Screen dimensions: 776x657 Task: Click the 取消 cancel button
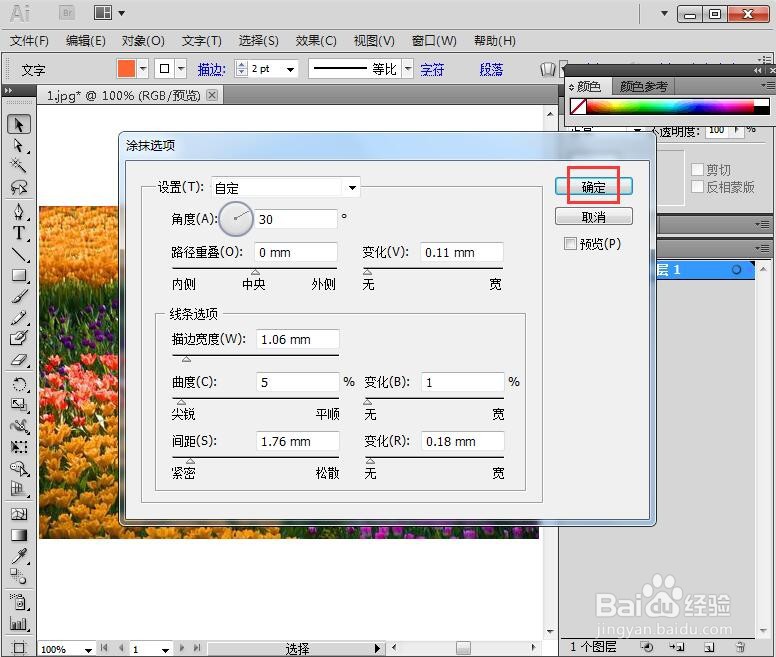(x=593, y=217)
